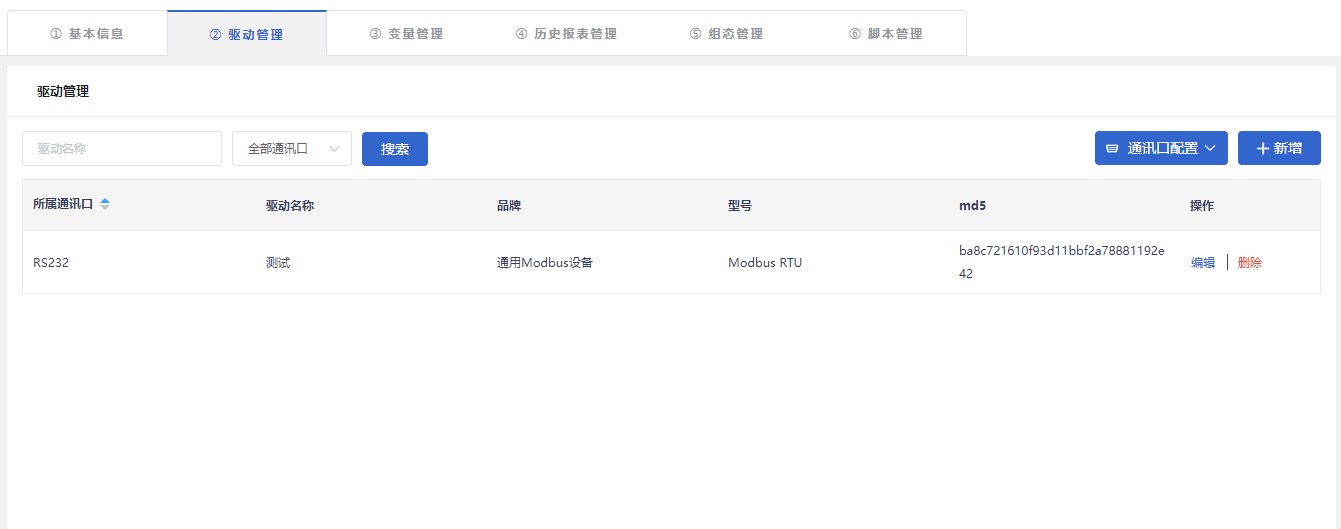Click the 新增 button

(1279, 148)
